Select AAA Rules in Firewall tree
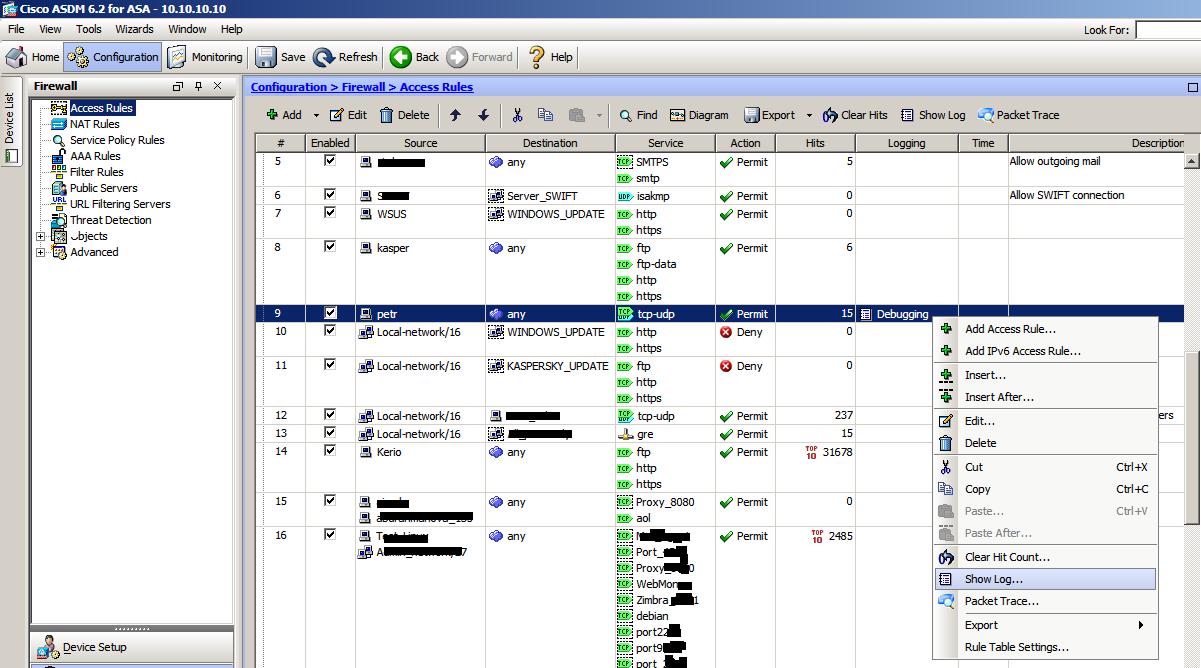 (95, 156)
